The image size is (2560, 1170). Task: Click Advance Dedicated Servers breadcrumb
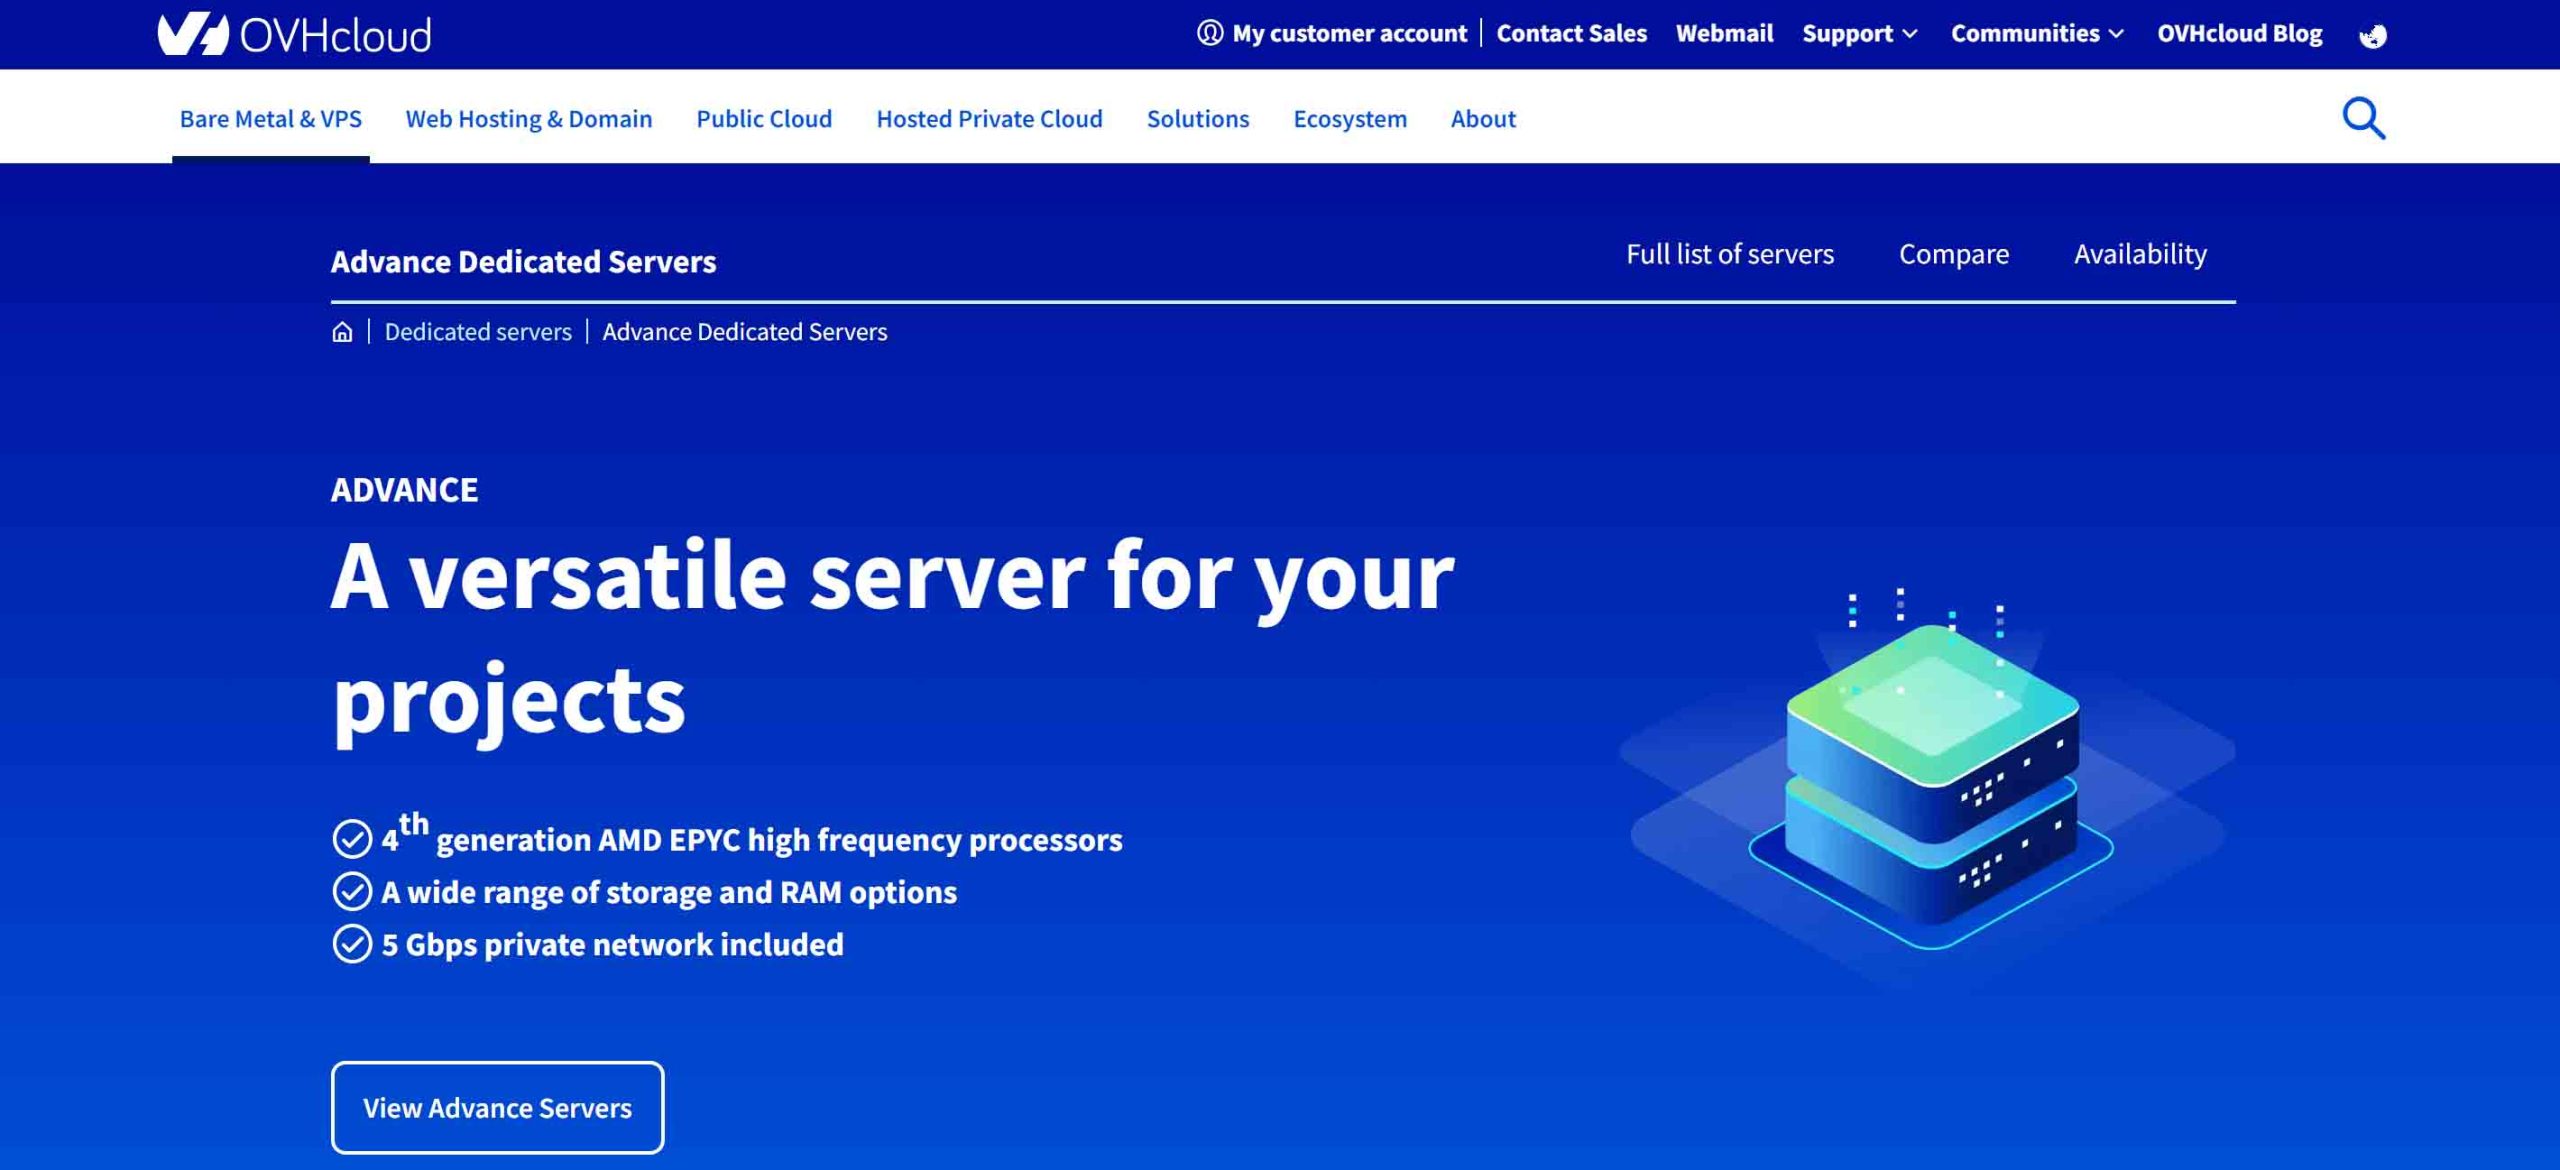click(745, 332)
